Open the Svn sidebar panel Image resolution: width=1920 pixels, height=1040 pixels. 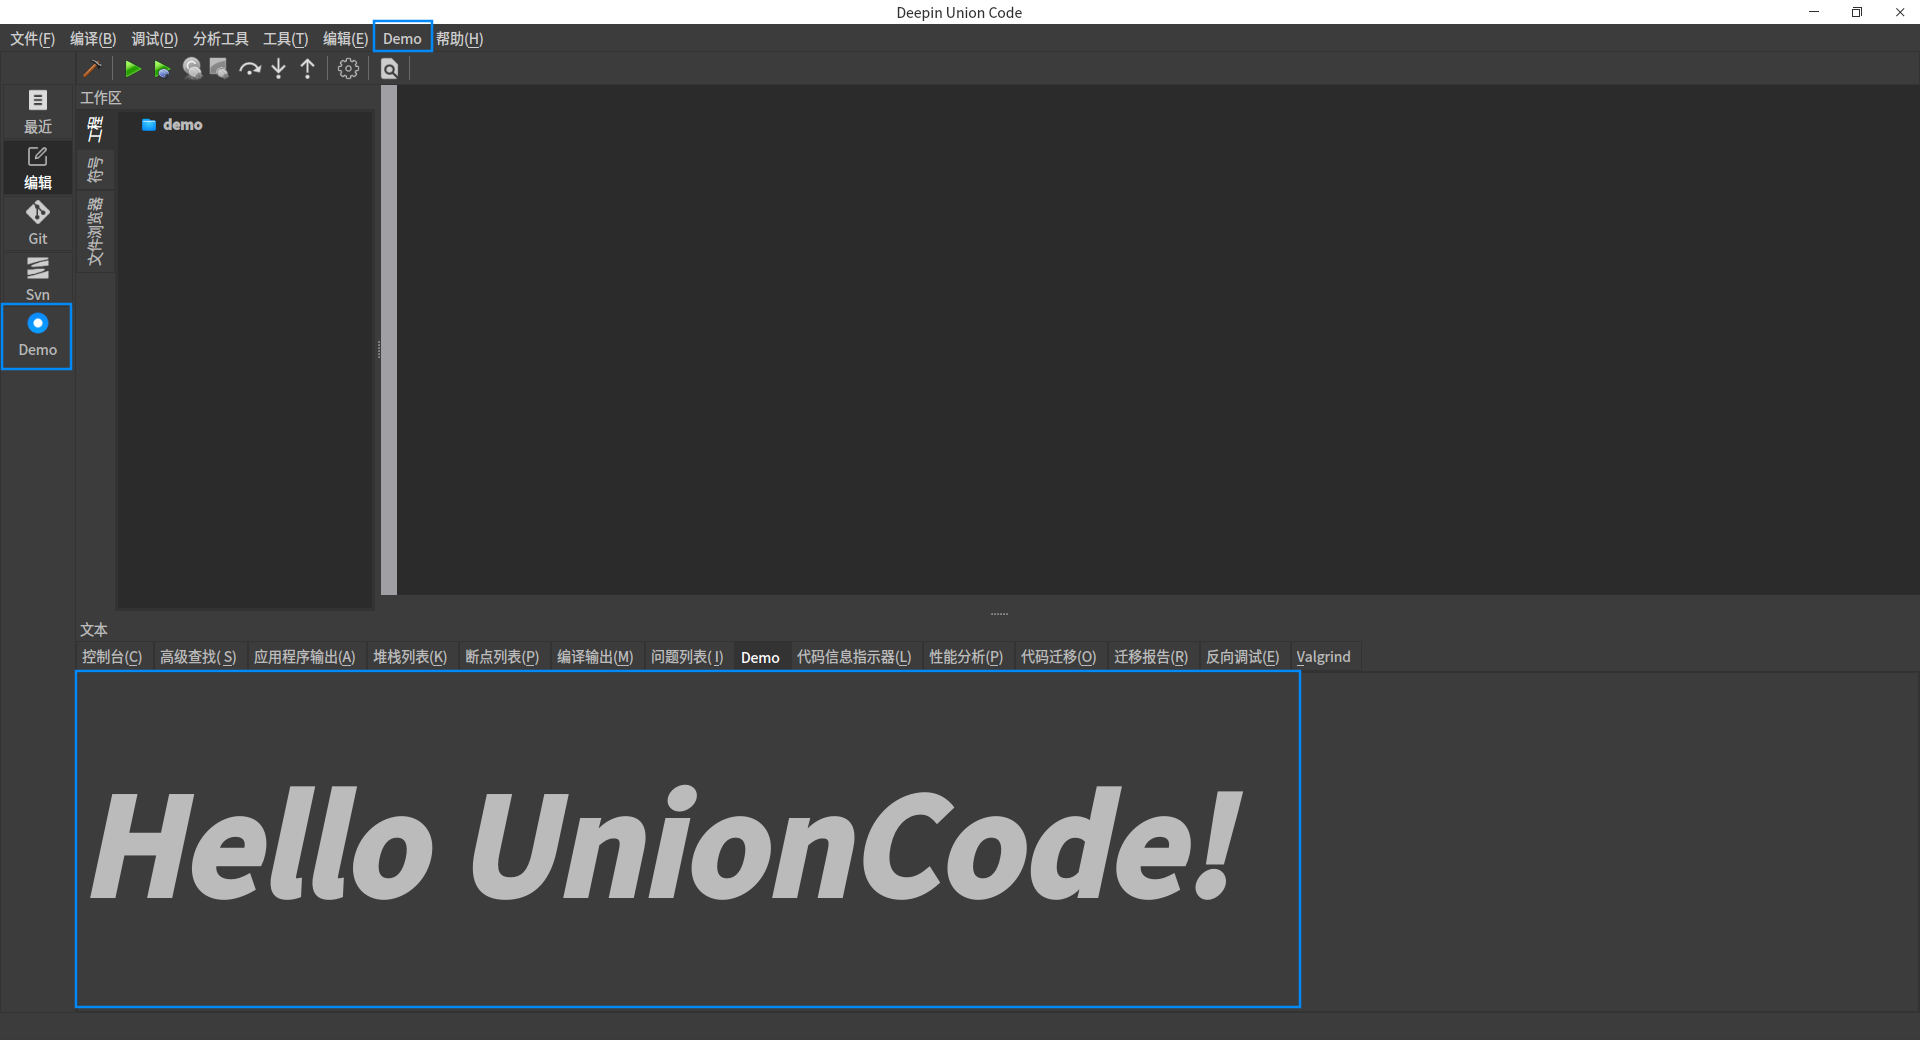pyautogui.click(x=37, y=278)
